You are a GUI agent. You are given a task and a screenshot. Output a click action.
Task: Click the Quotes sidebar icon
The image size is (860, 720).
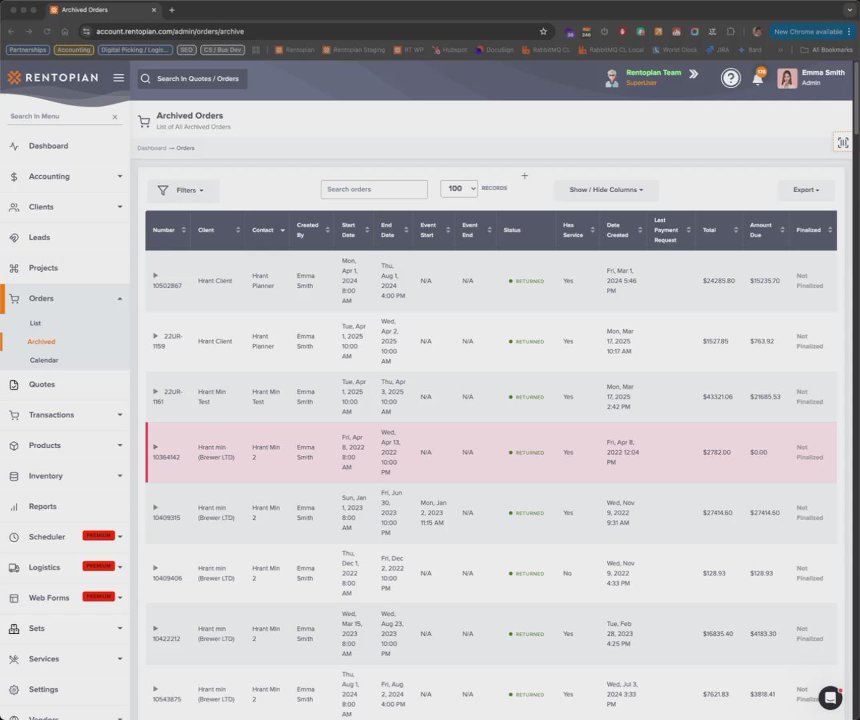coord(14,384)
